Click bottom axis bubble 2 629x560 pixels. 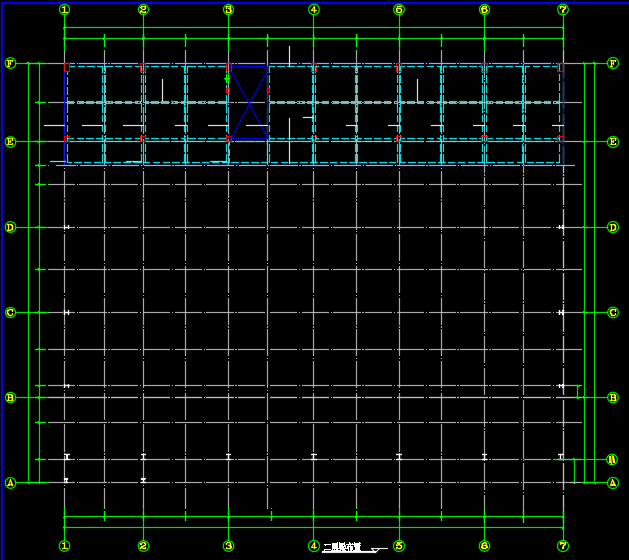143,546
